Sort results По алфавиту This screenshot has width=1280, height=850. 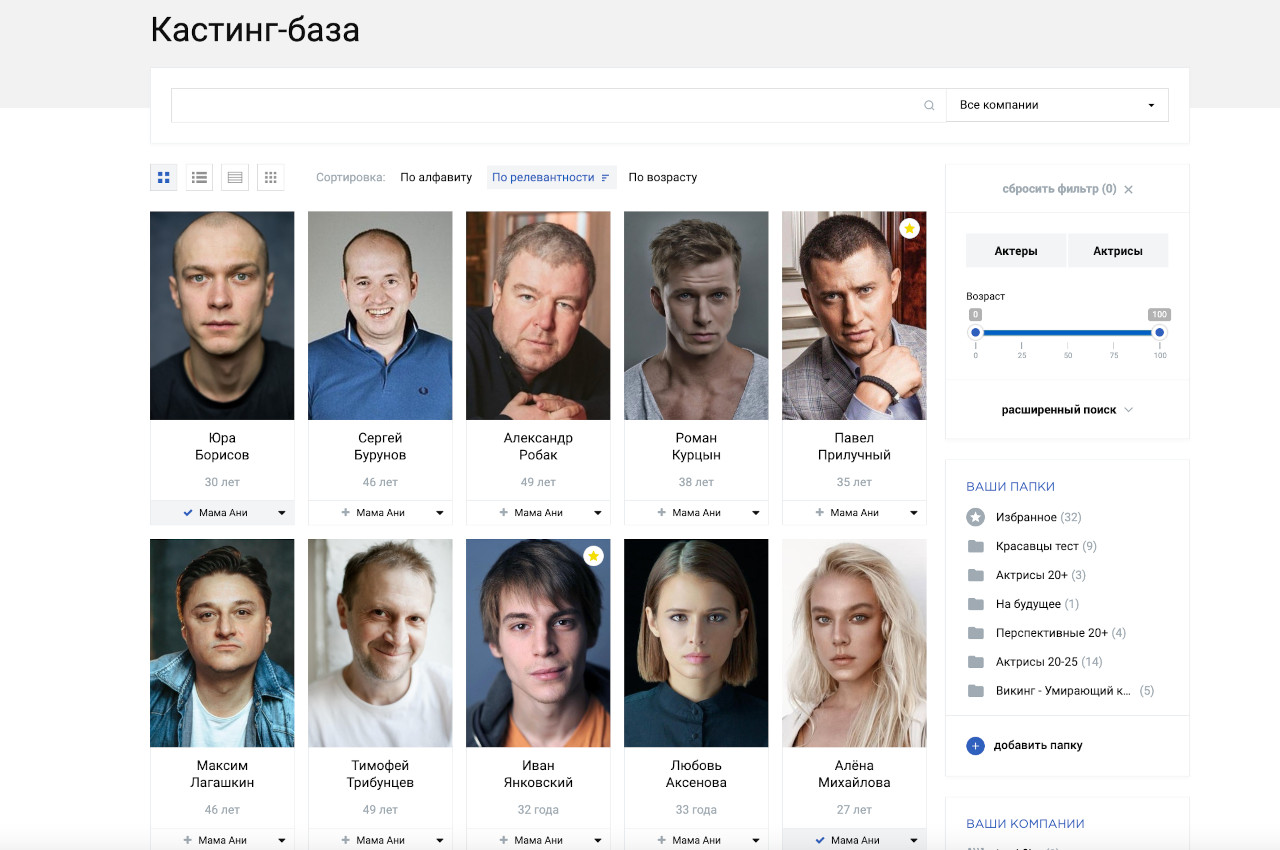click(436, 178)
